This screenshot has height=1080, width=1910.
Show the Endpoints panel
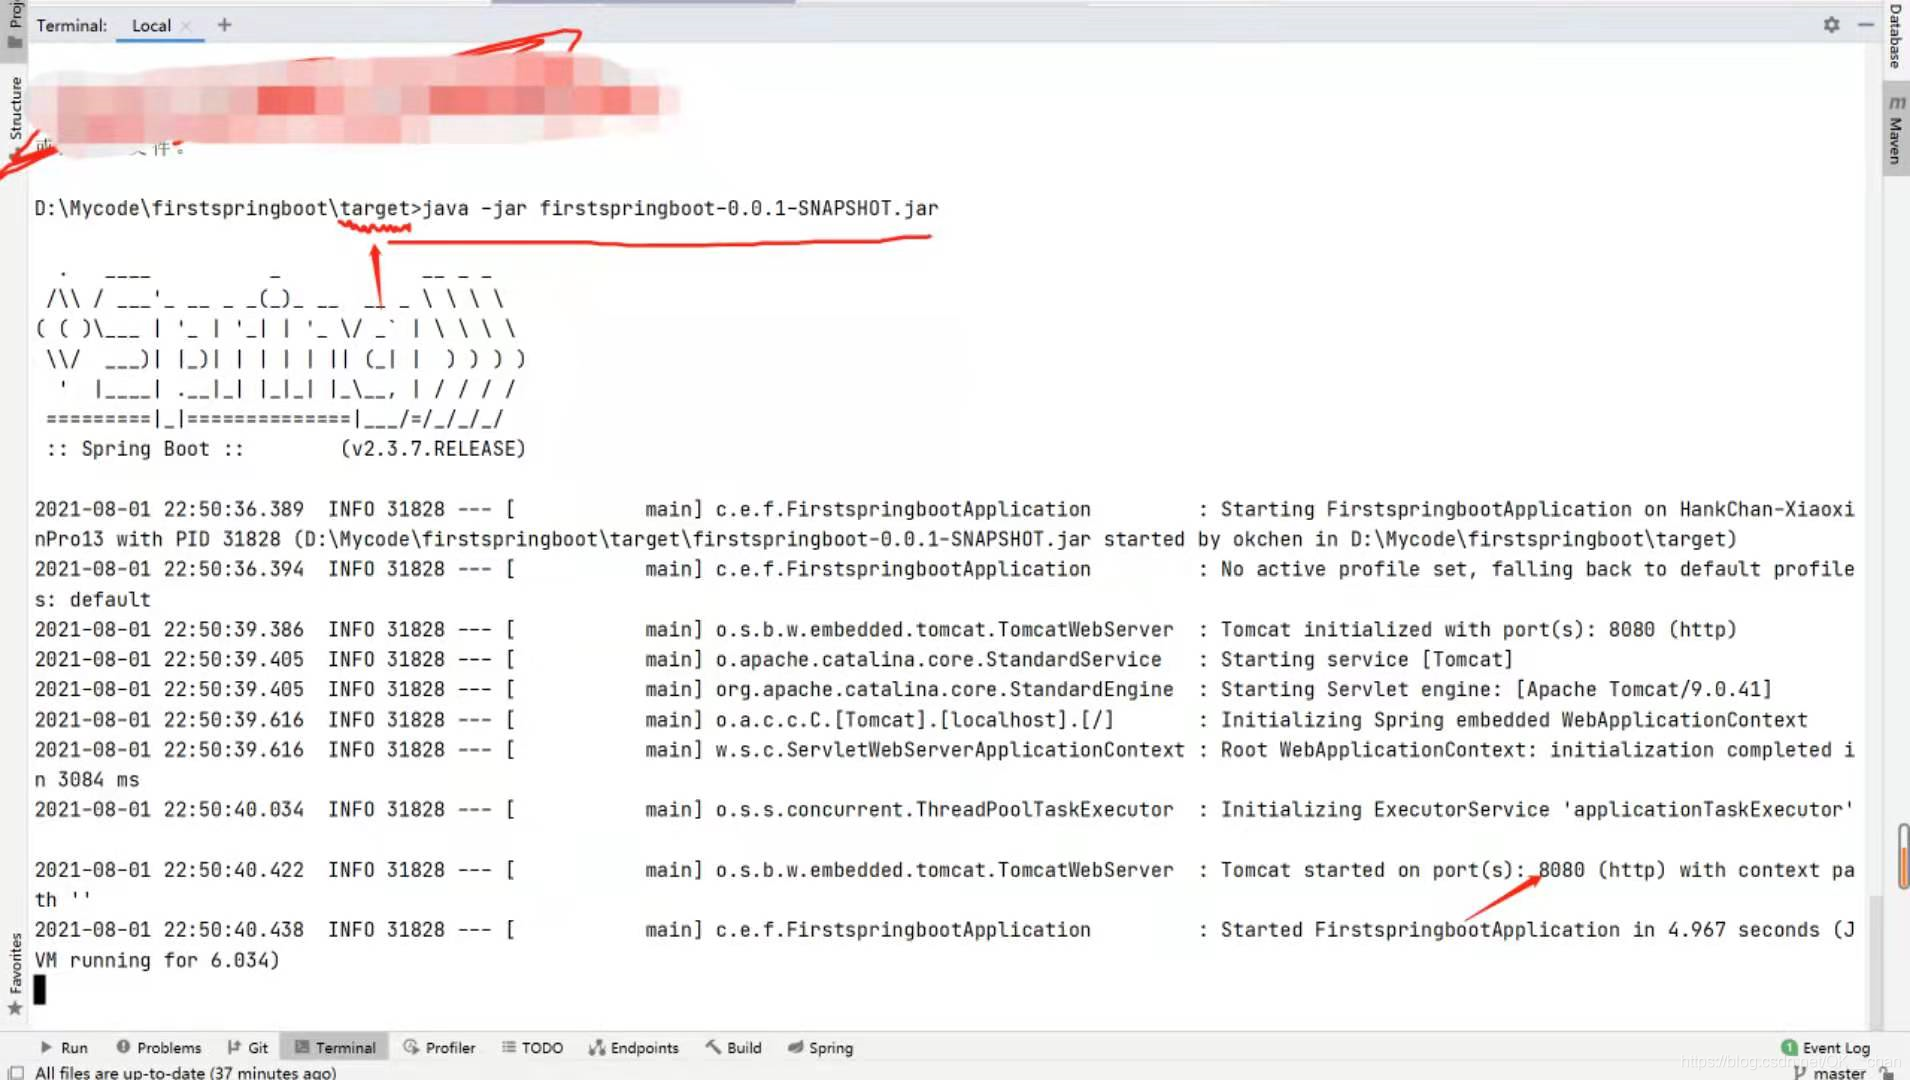pos(633,1047)
